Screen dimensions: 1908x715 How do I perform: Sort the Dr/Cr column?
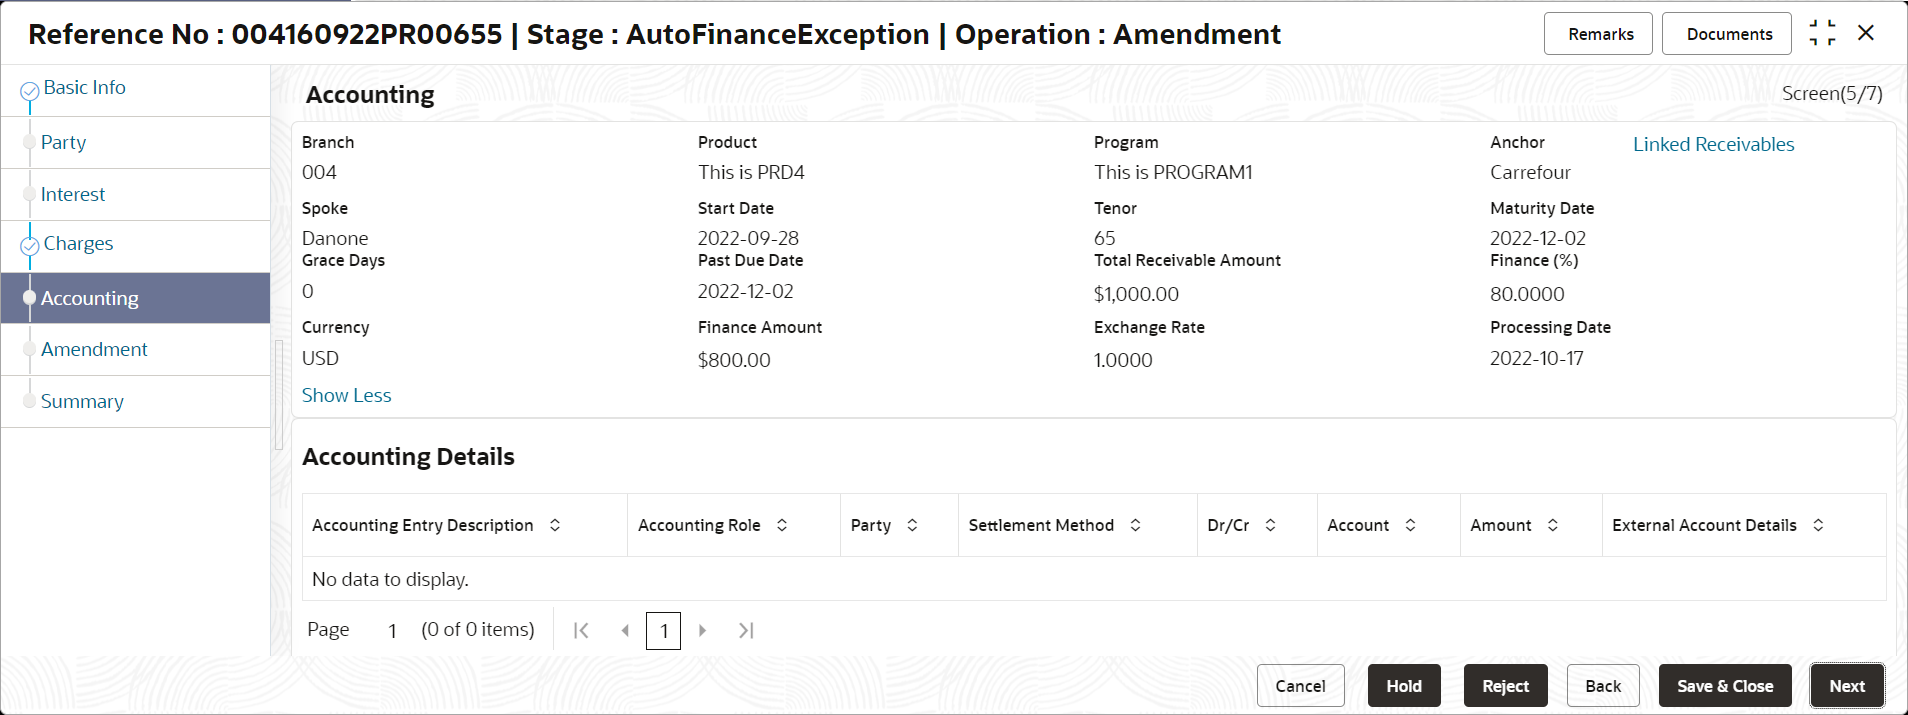click(1270, 525)
